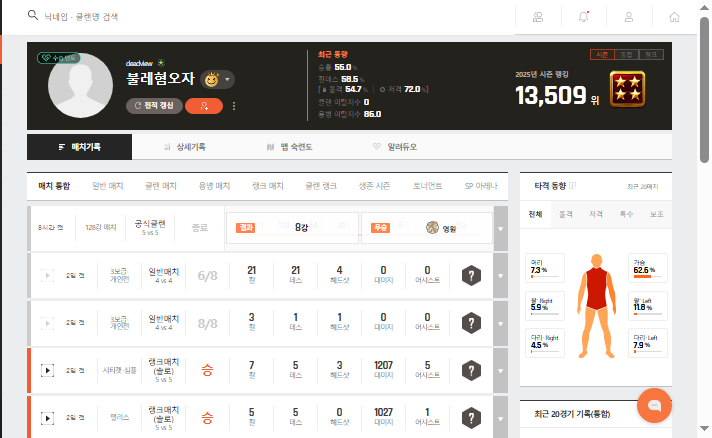Click the orange add-friend button

pyautogui.click(x=204, y=105)
